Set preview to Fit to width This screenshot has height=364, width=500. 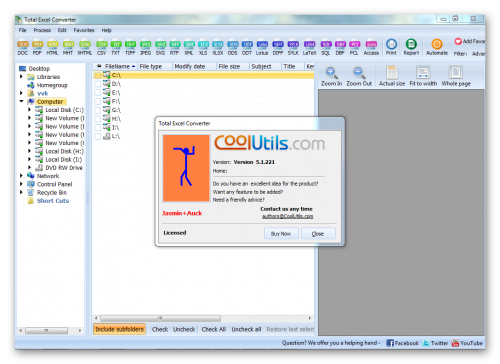423,76
